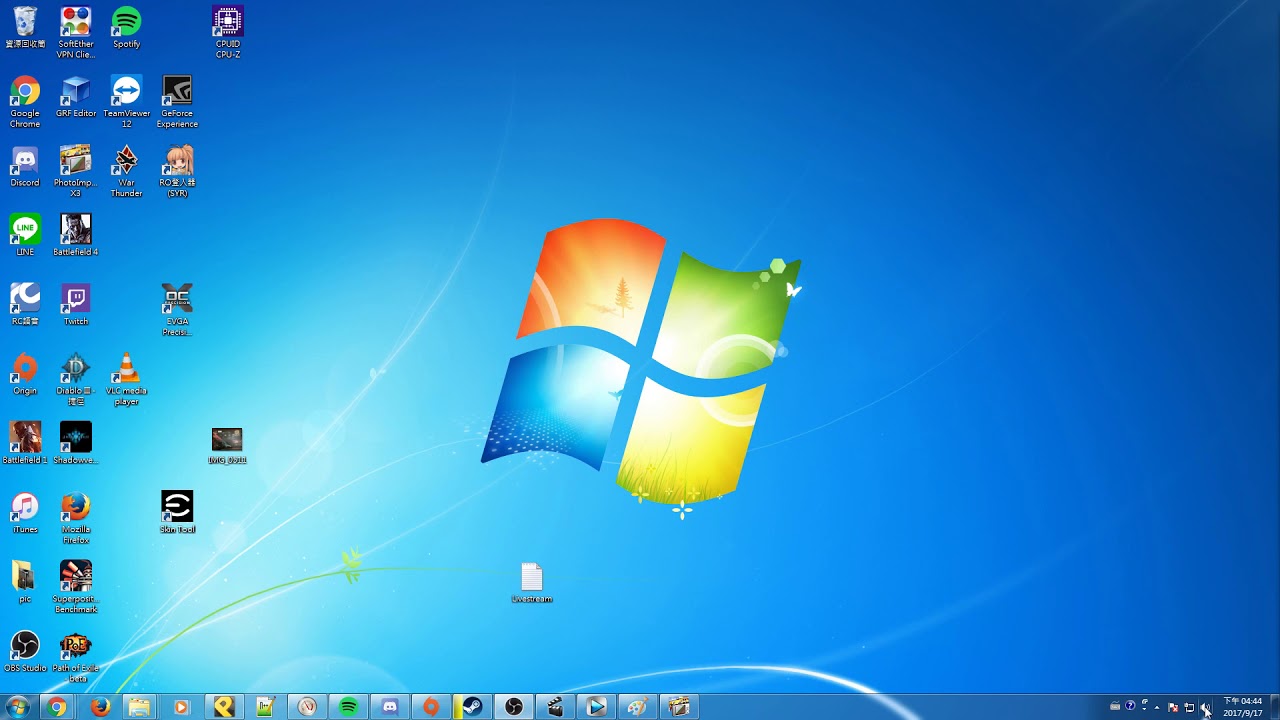Click OBS in the taskbar

click(x=514, y=707)
